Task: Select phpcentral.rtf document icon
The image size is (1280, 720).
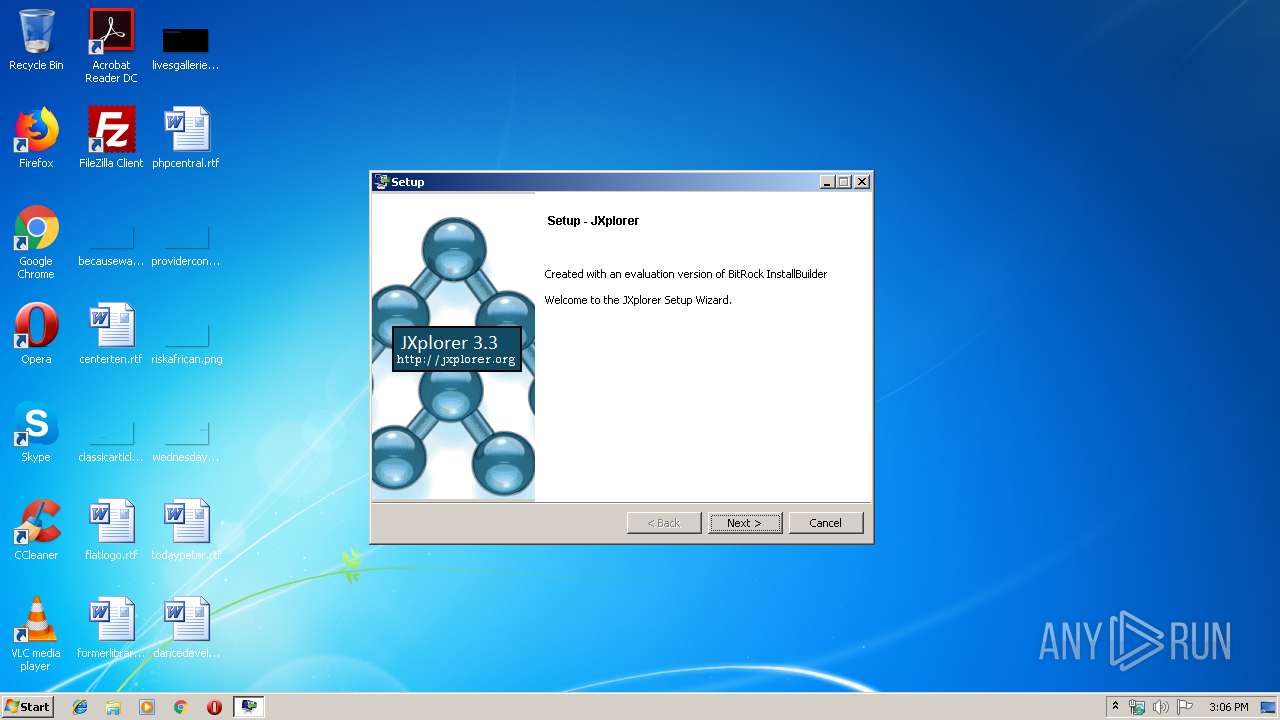Action: [186, 138]
